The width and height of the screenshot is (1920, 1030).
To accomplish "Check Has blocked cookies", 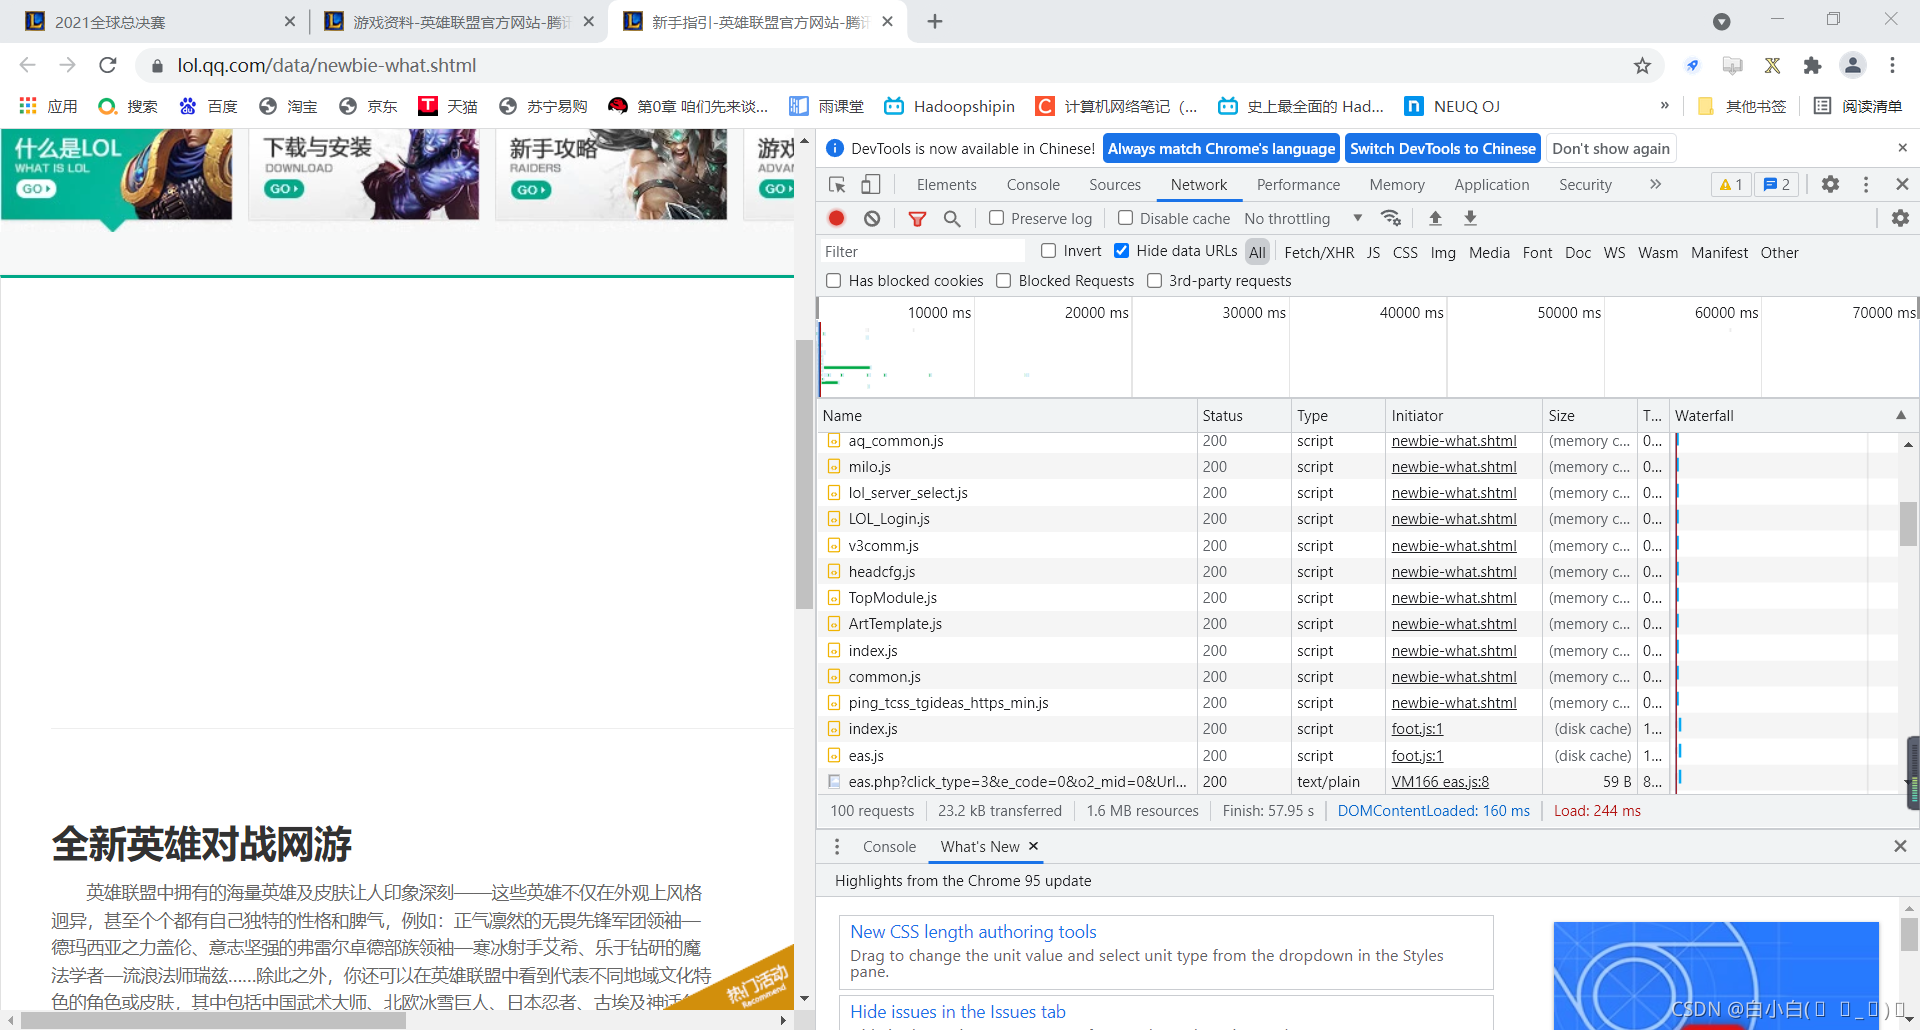I will coord(833,281).
